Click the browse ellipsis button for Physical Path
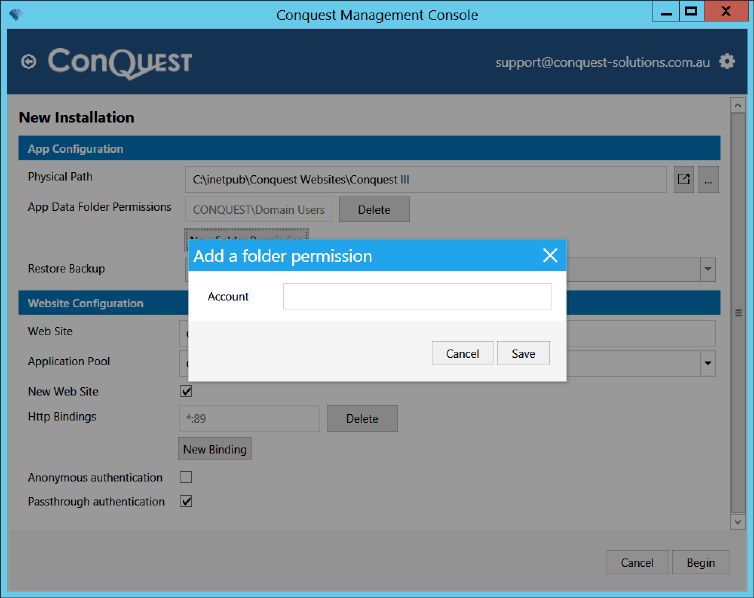Screen dimensions: 754x598 (708, 179)
